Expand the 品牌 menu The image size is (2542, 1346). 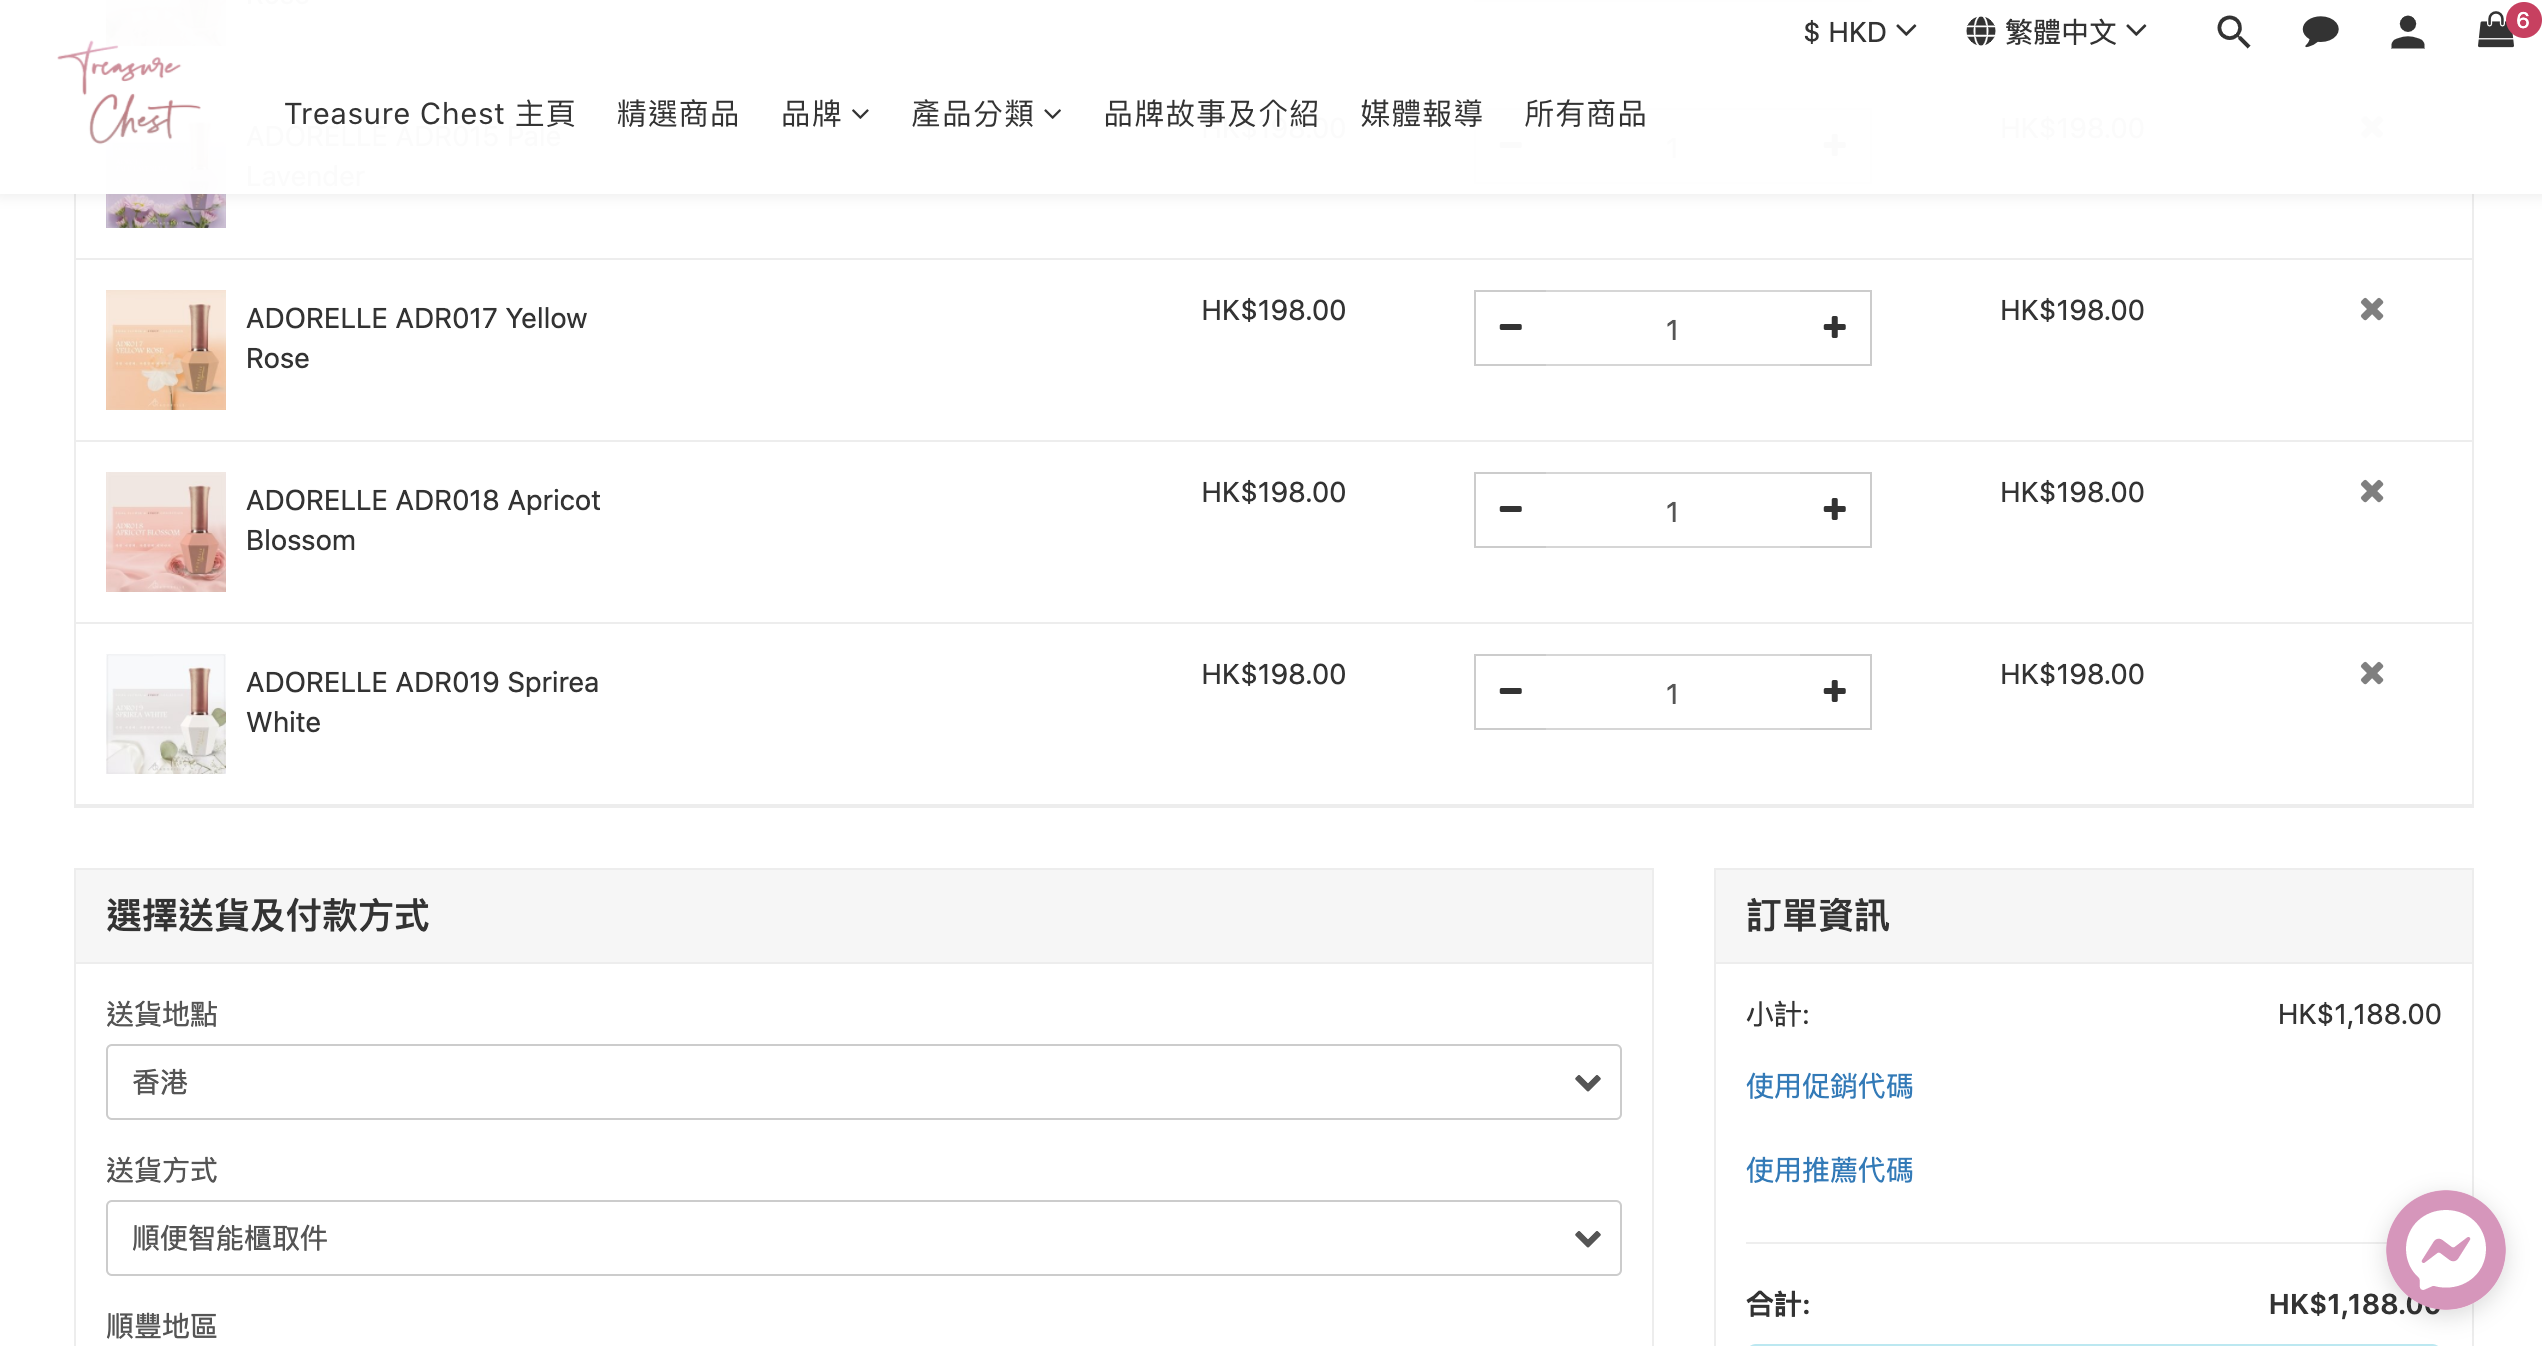click(x=824, y=114)
